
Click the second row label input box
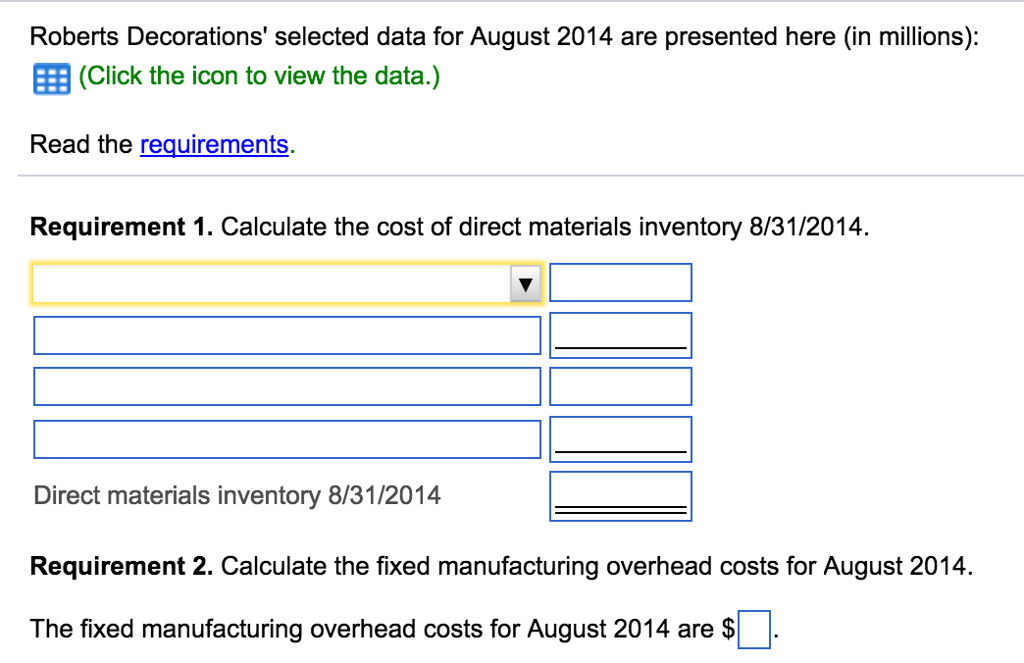pos(287,335)
